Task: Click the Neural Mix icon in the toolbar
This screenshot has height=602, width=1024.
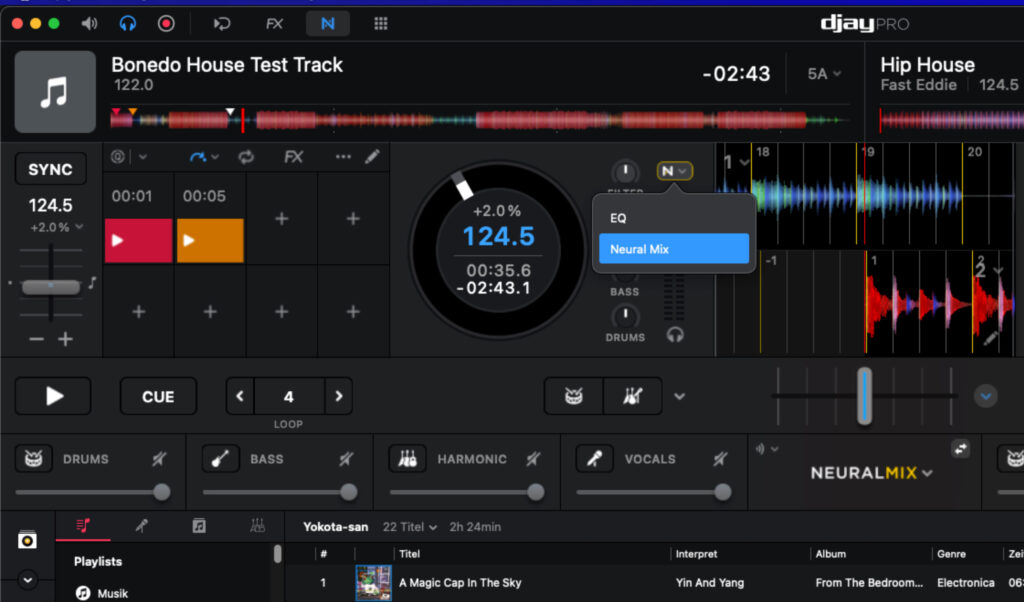Action: pos(327,23)
